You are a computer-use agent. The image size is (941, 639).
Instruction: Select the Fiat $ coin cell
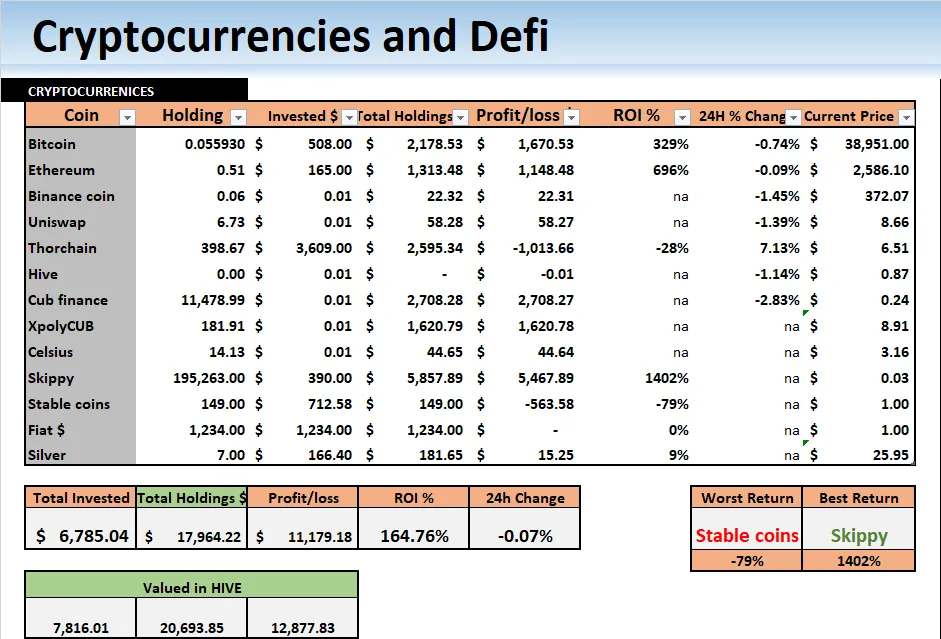81,430
